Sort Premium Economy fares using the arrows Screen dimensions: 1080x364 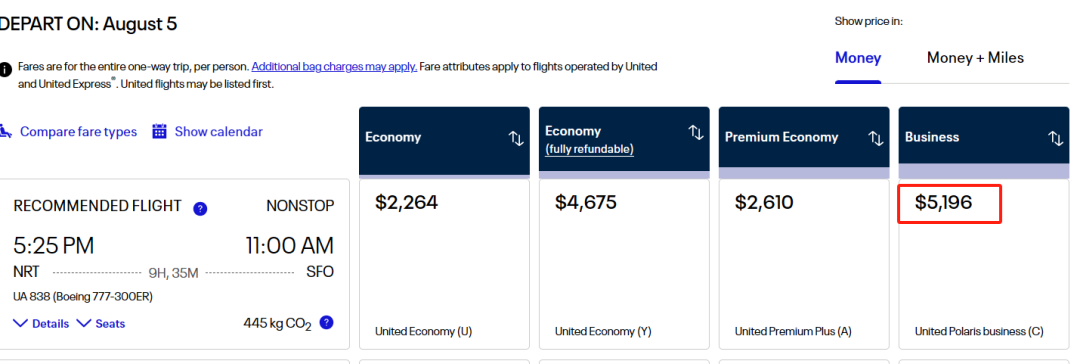click(x=875, y=138)
